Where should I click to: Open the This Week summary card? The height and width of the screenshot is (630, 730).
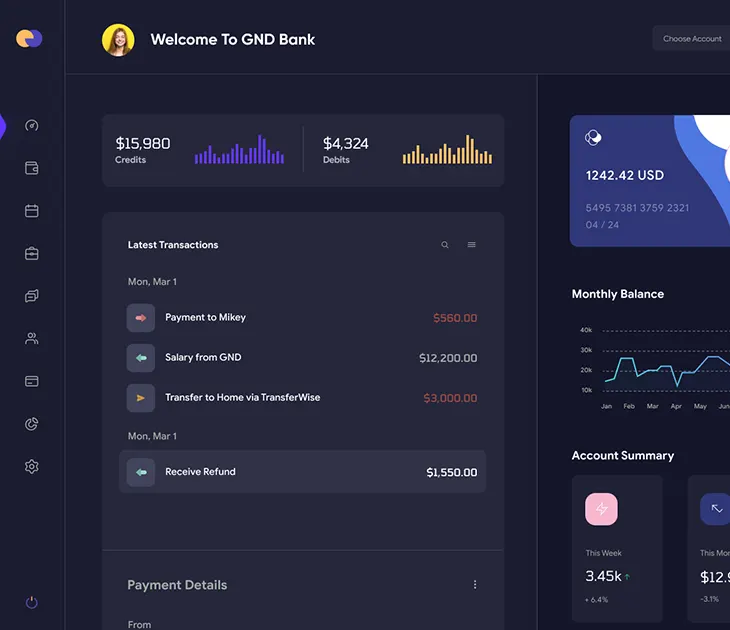tap(617, 549)
